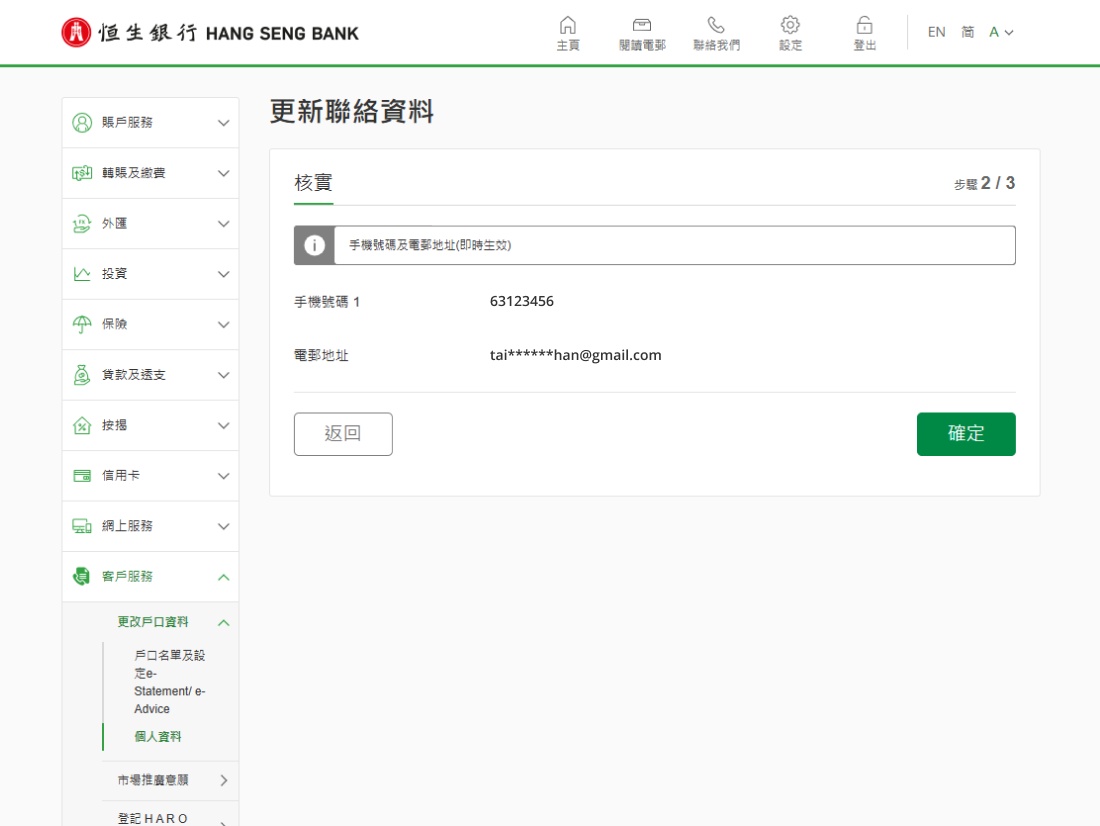Switch language to EN

[x=936, y=32]
